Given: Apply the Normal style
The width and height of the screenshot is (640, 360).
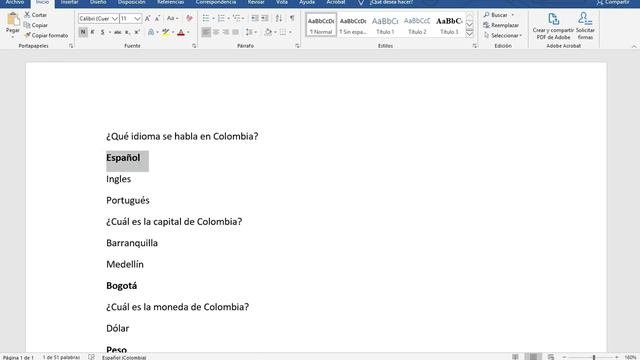Looking at the screenshot, I should (321, 25).
